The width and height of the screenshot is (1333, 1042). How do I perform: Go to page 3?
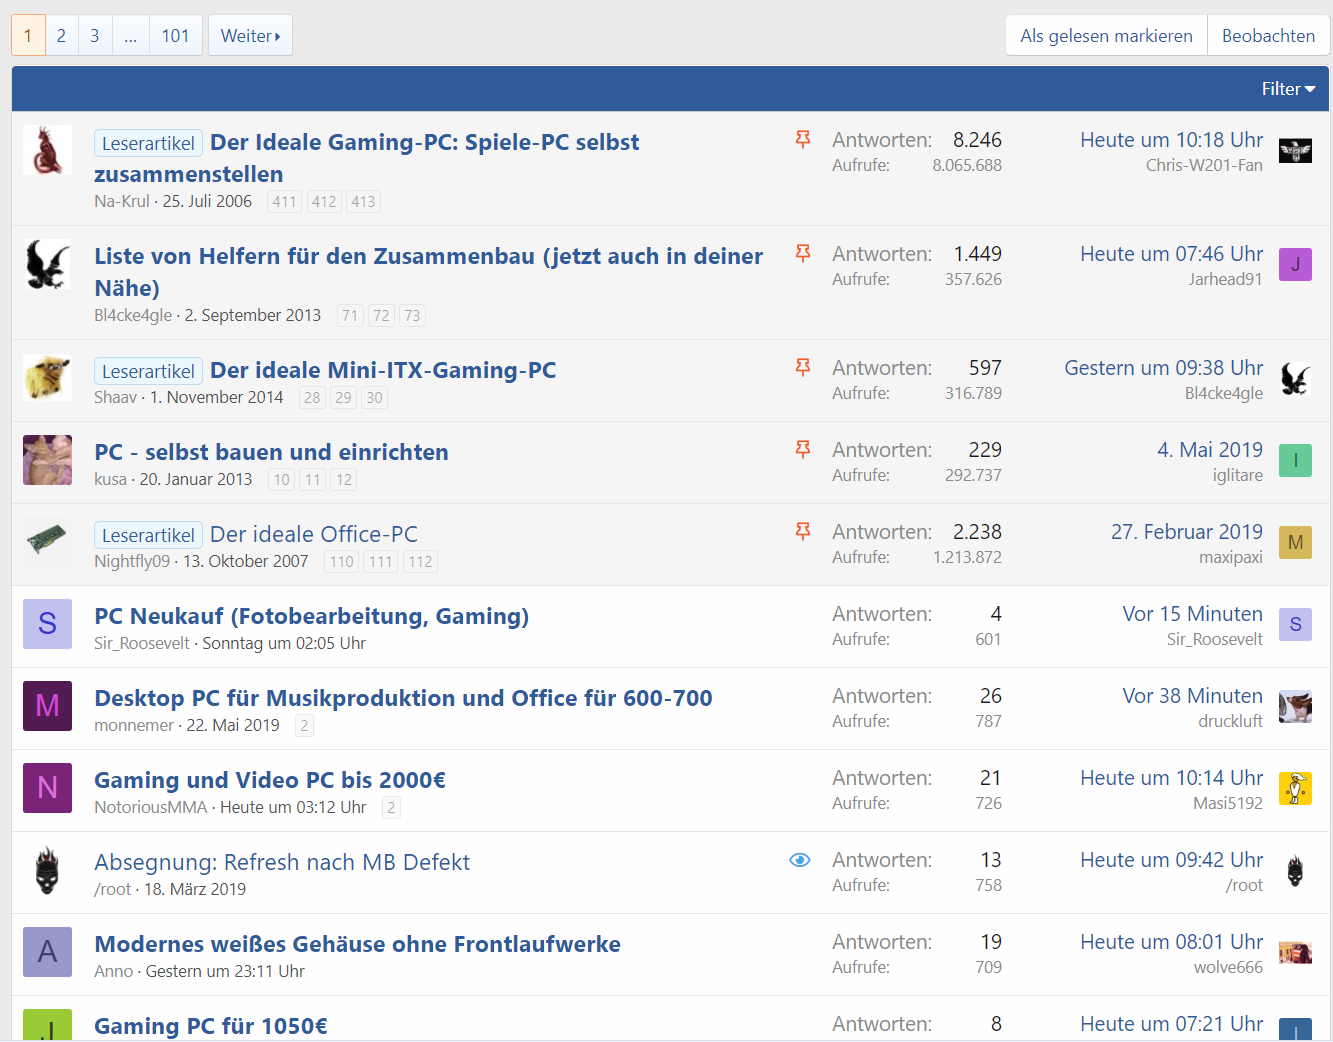click(x=95, y=35)
